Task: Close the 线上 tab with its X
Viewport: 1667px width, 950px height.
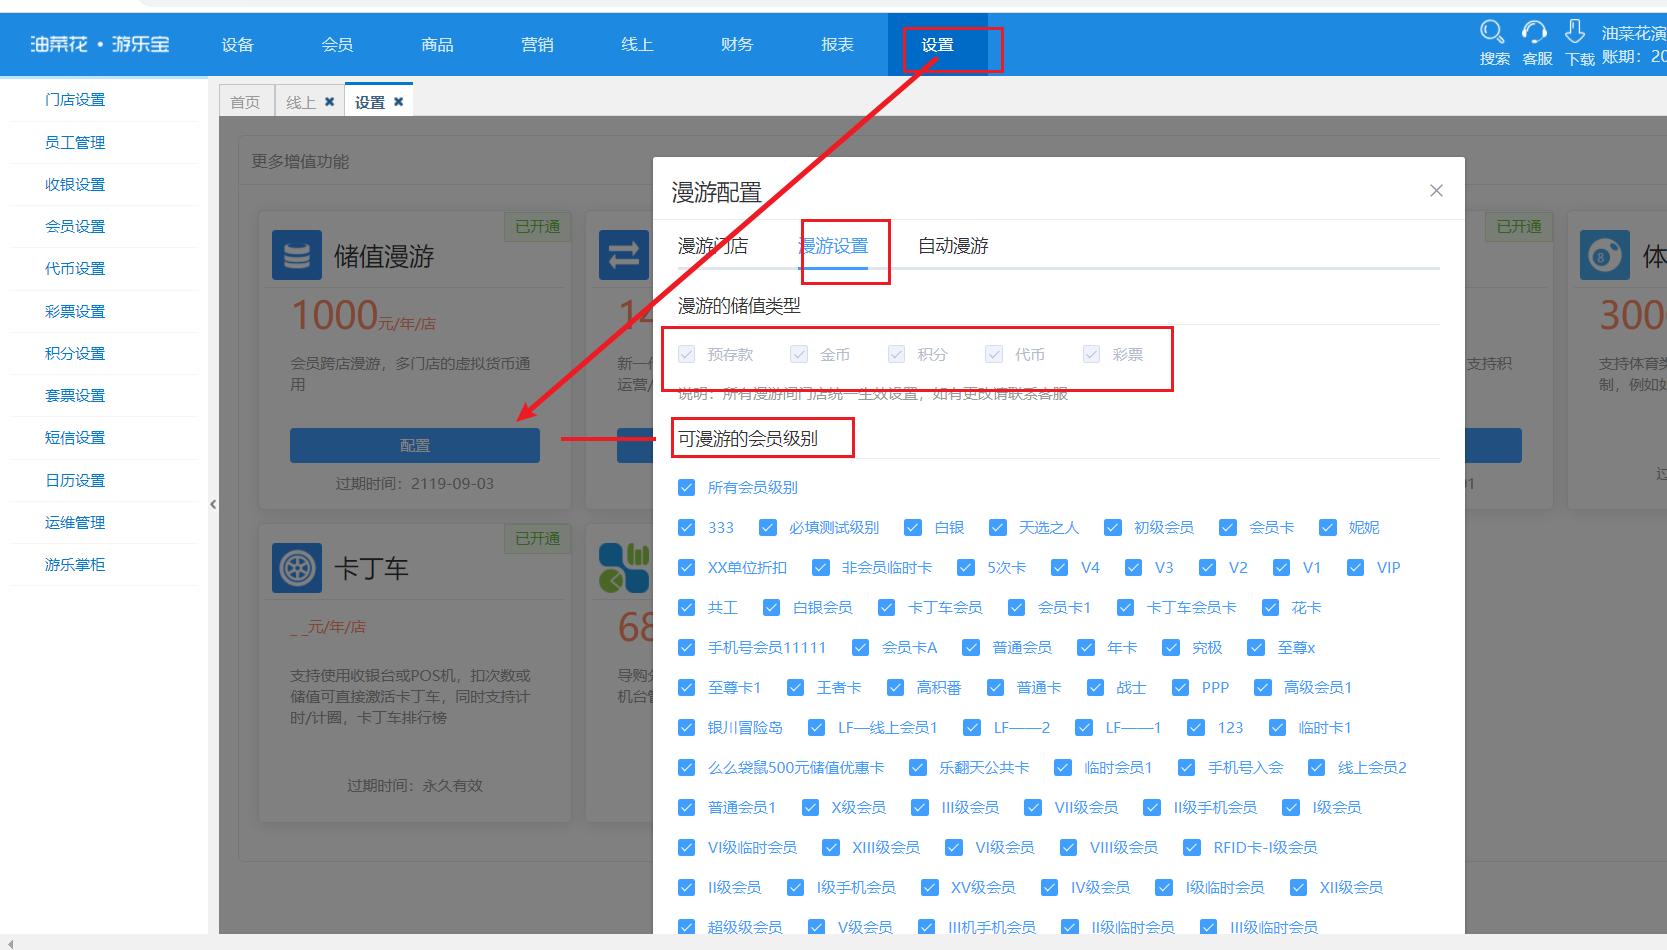Action: pos(329,102)
